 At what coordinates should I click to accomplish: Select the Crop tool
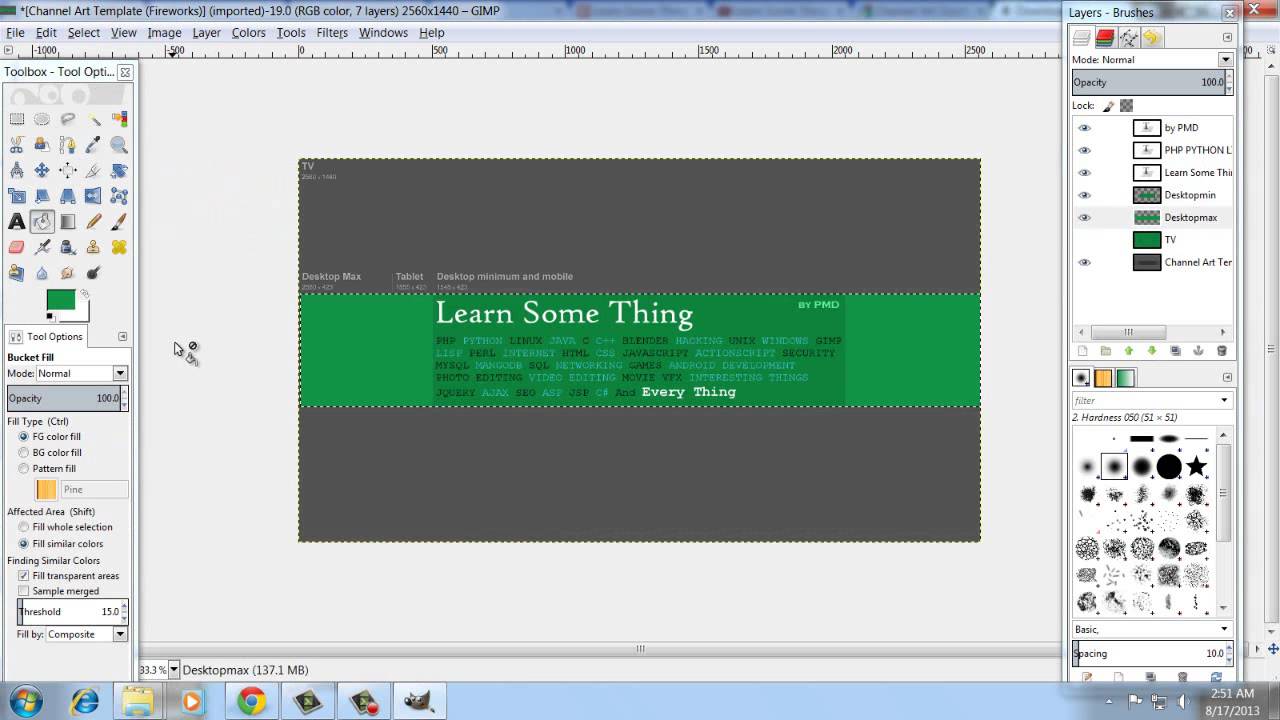pyautogui.click(x=94, y=171)
